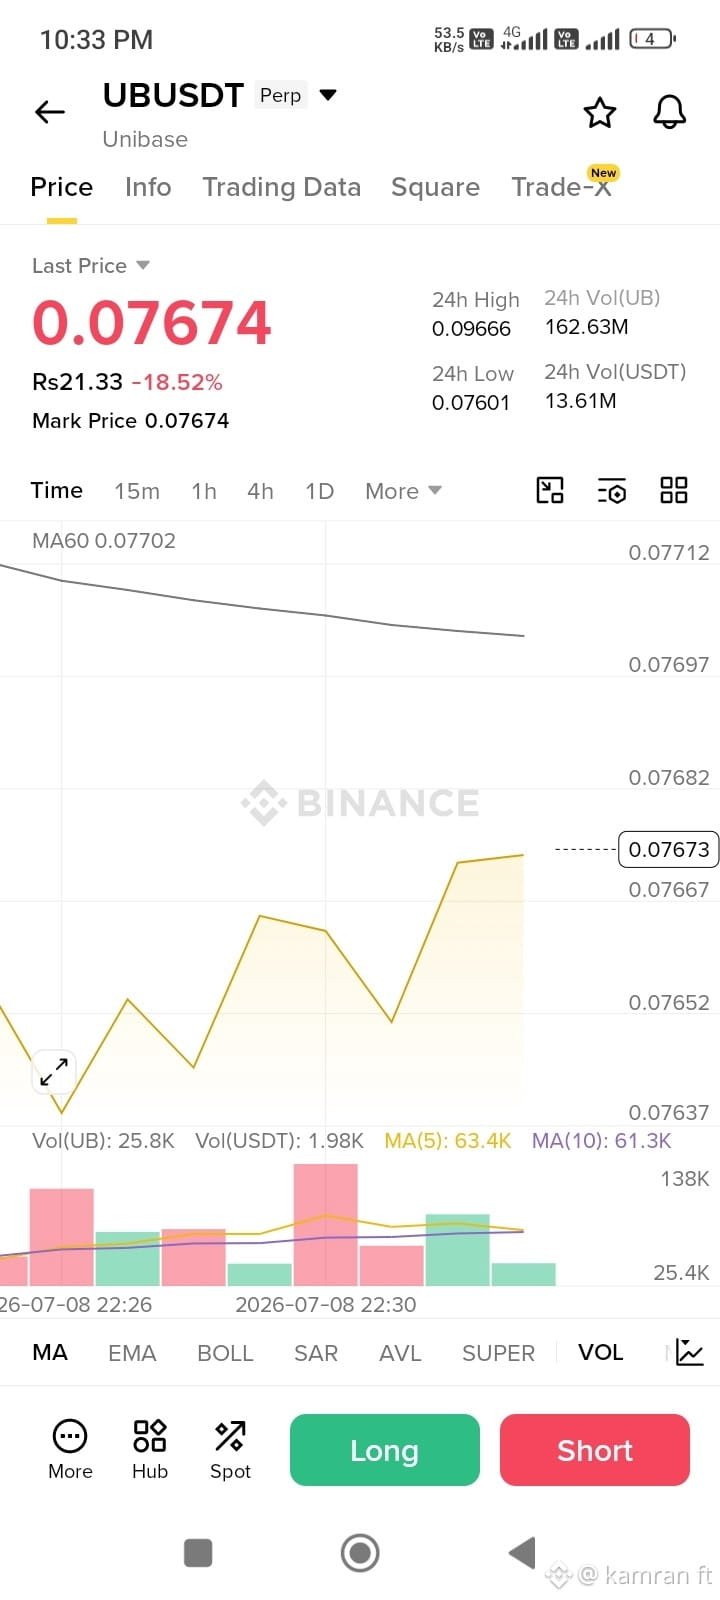This screenshot has width=720, height=1600.
Task: Open the Hub icon
Action: coord(150,1449)
